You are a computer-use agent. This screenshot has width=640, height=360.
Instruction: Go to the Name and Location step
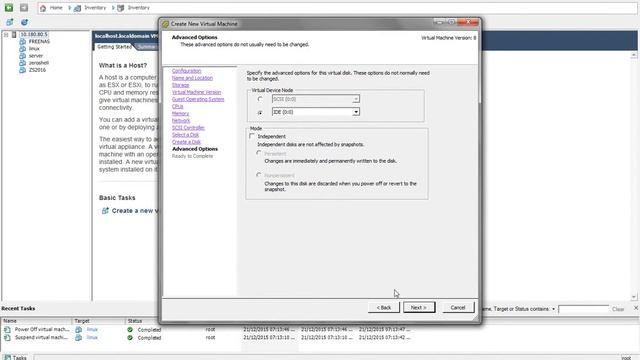point(192,78)
